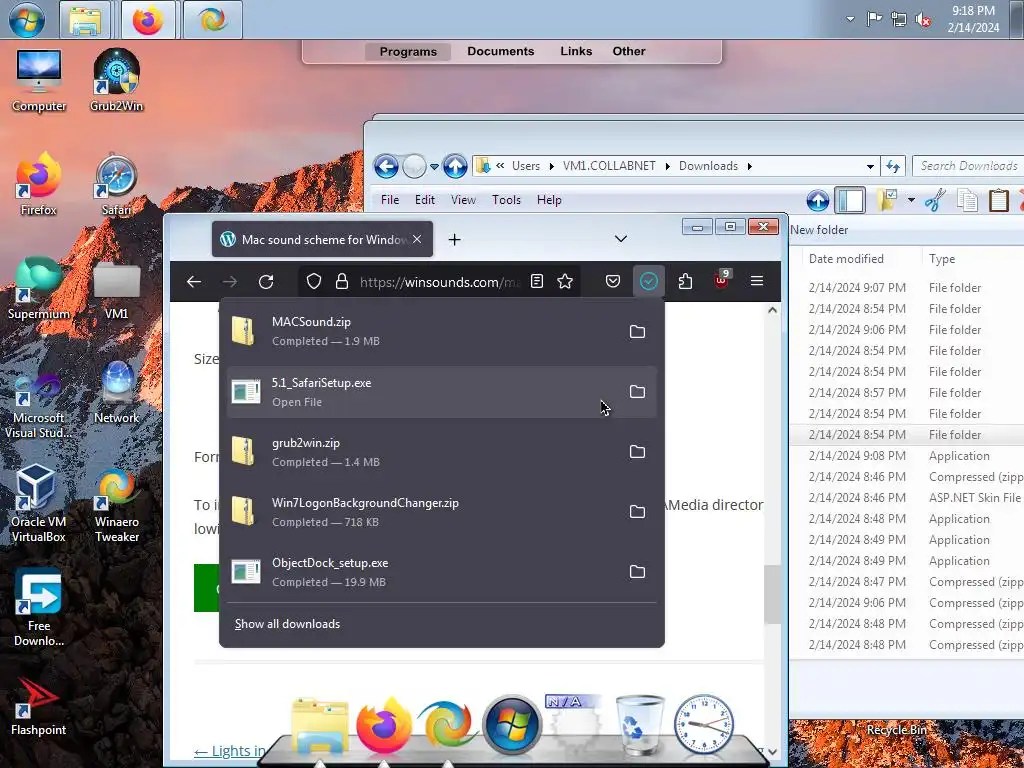Select the Network desktop icon
Image resolution: width=1024 pixels, height=768 pixels.
tap(116, 392)
